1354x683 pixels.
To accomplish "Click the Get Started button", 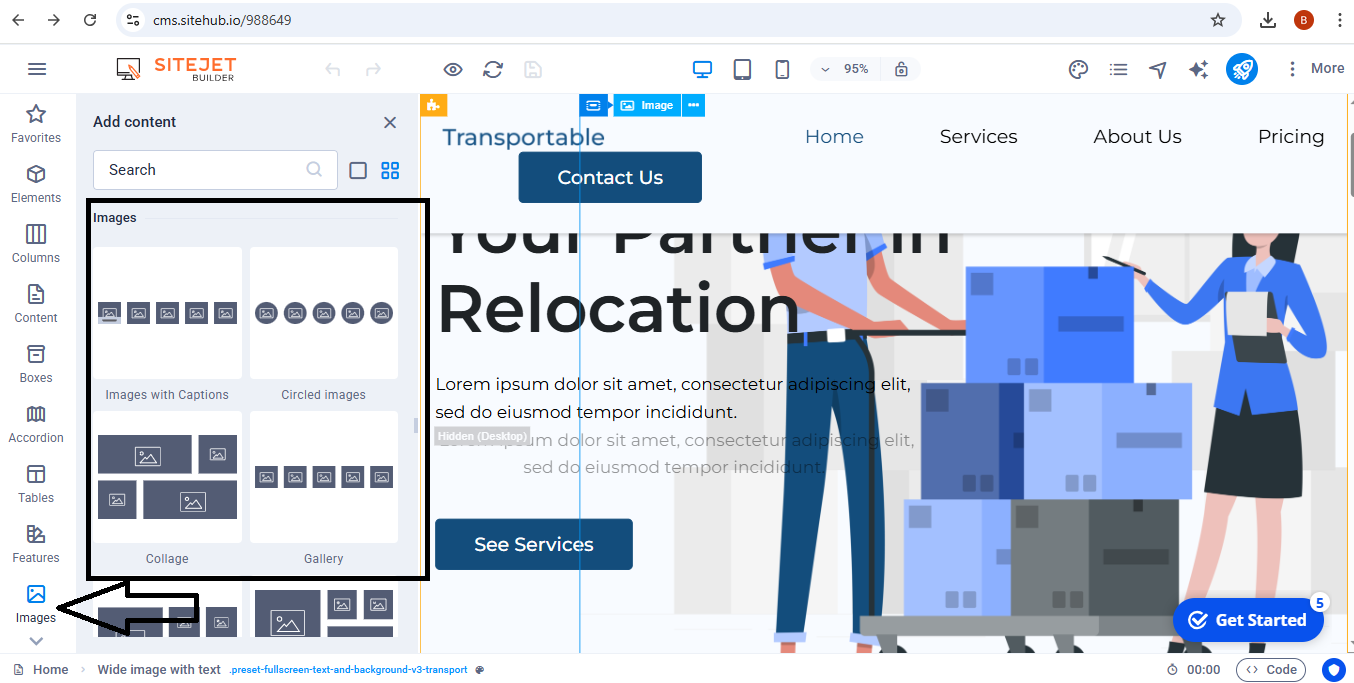I will (1247, 620).
